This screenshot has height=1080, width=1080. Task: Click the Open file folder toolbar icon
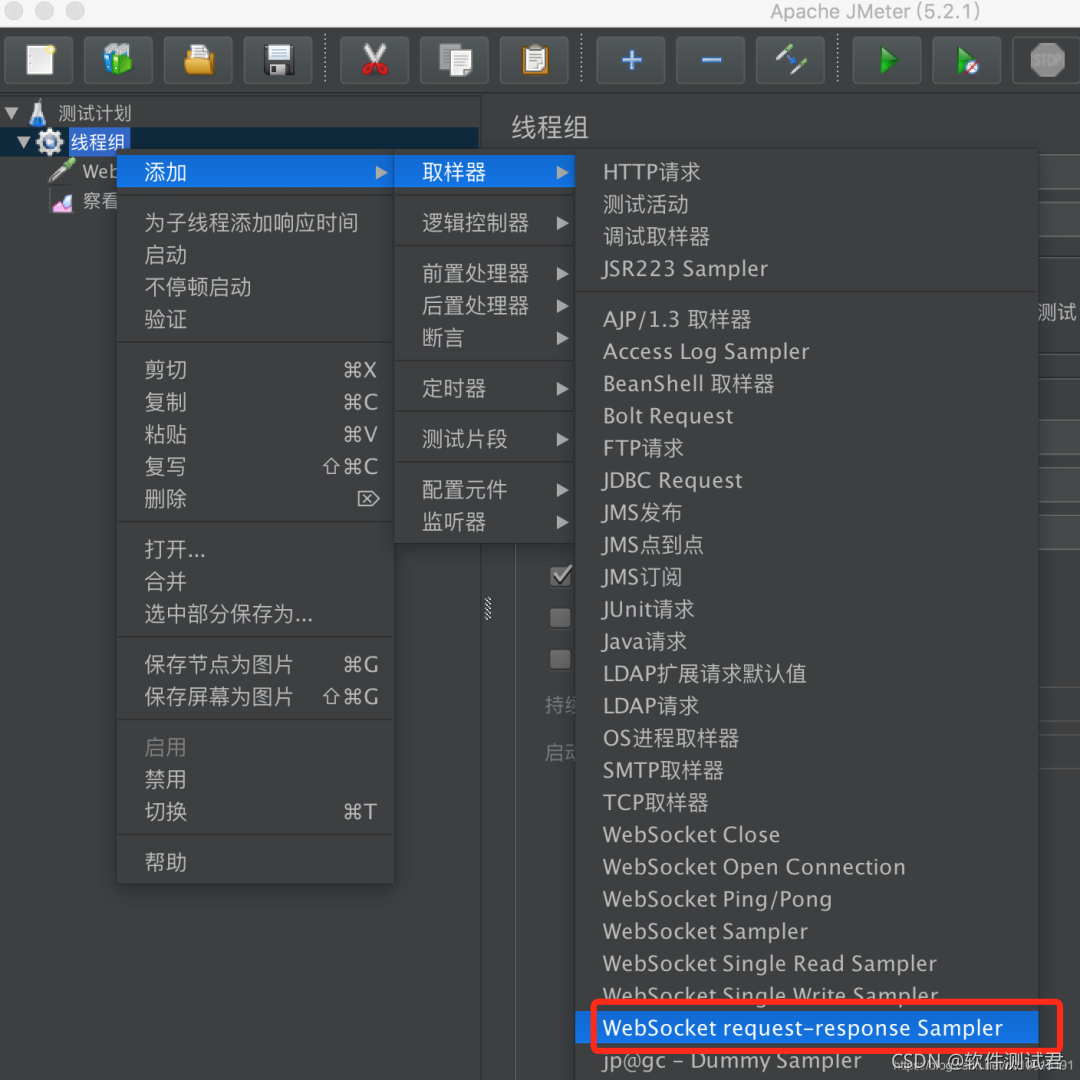pos(198,60)
